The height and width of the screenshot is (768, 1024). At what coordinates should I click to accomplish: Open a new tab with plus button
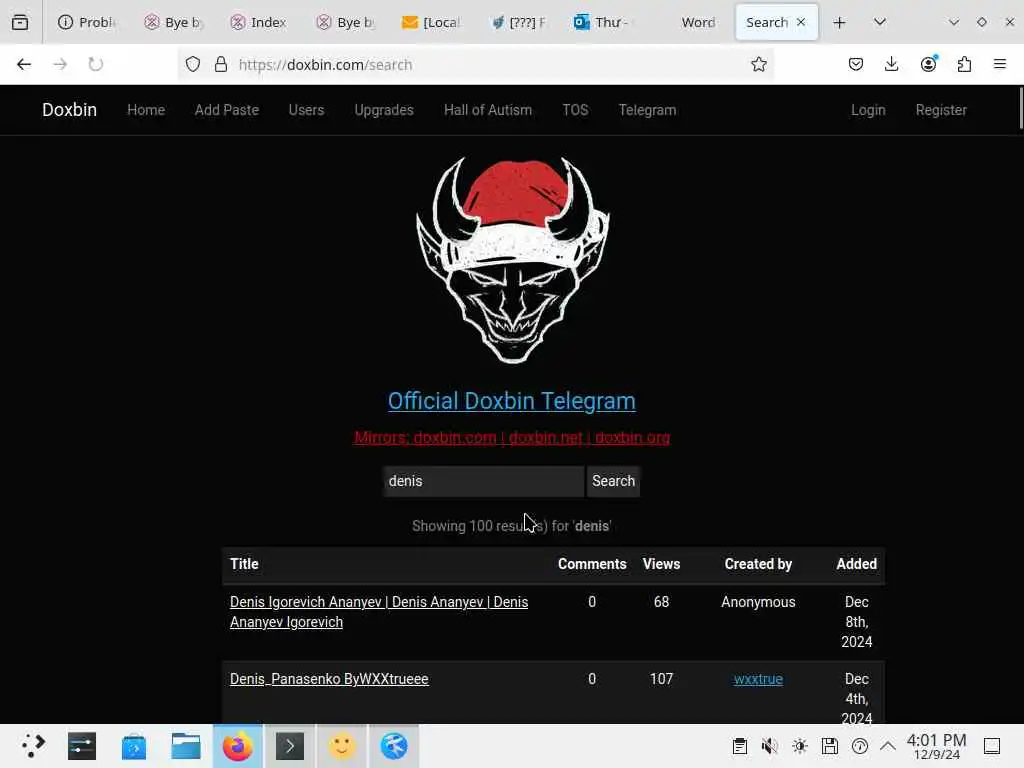pyautogui.click(x=839, y=23)
